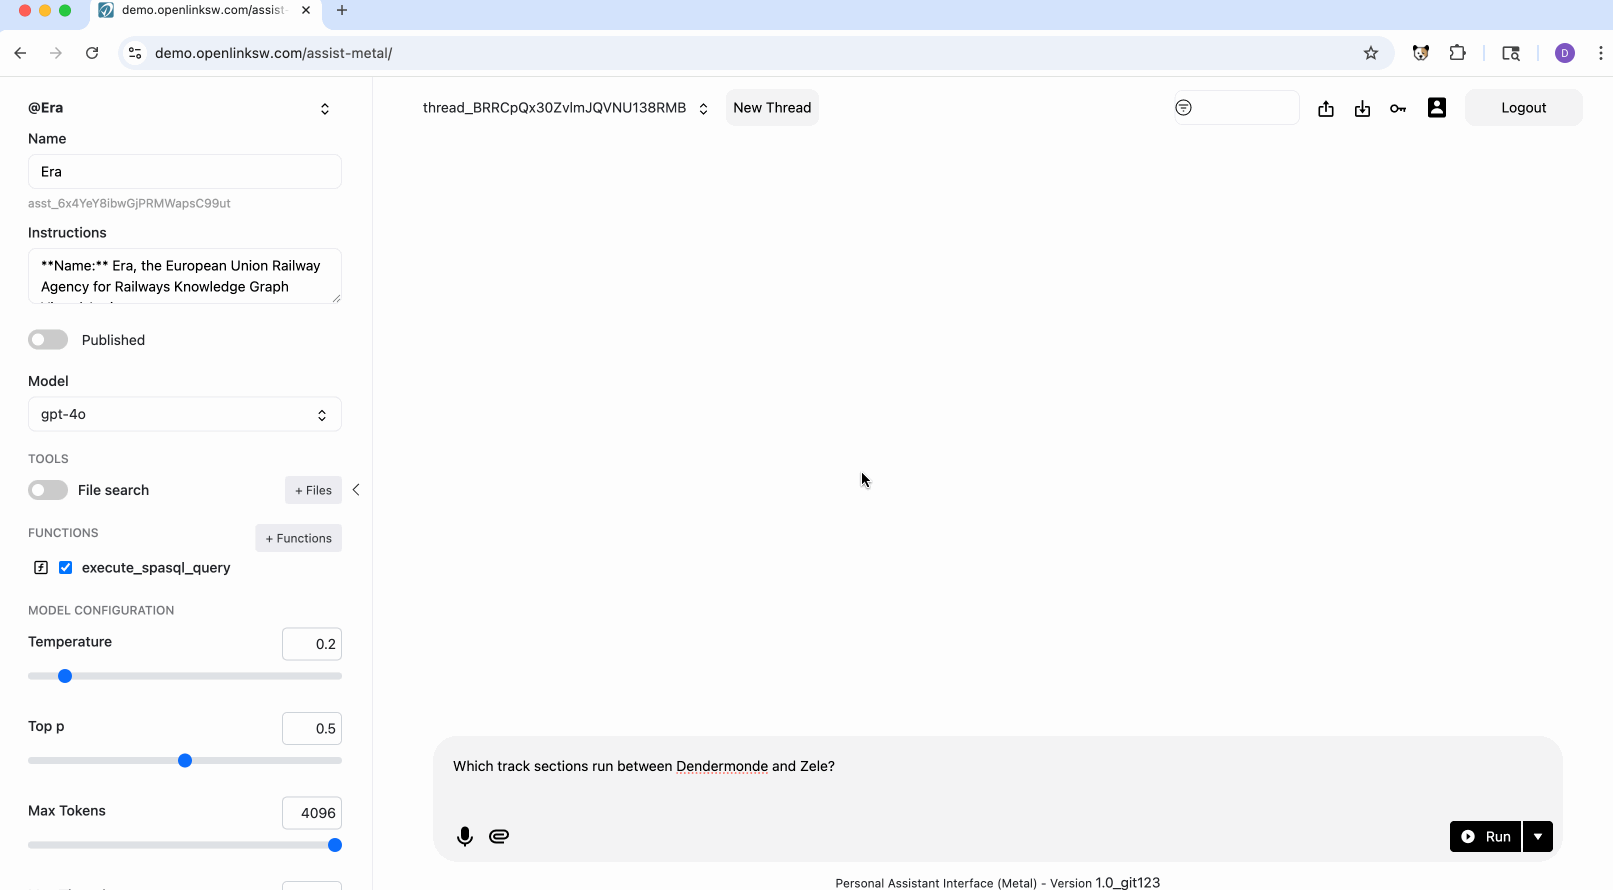Click the site information icon in the address bar
Image resolution: width=1613 pixels, height=890 pixels.
pos(135,53)
